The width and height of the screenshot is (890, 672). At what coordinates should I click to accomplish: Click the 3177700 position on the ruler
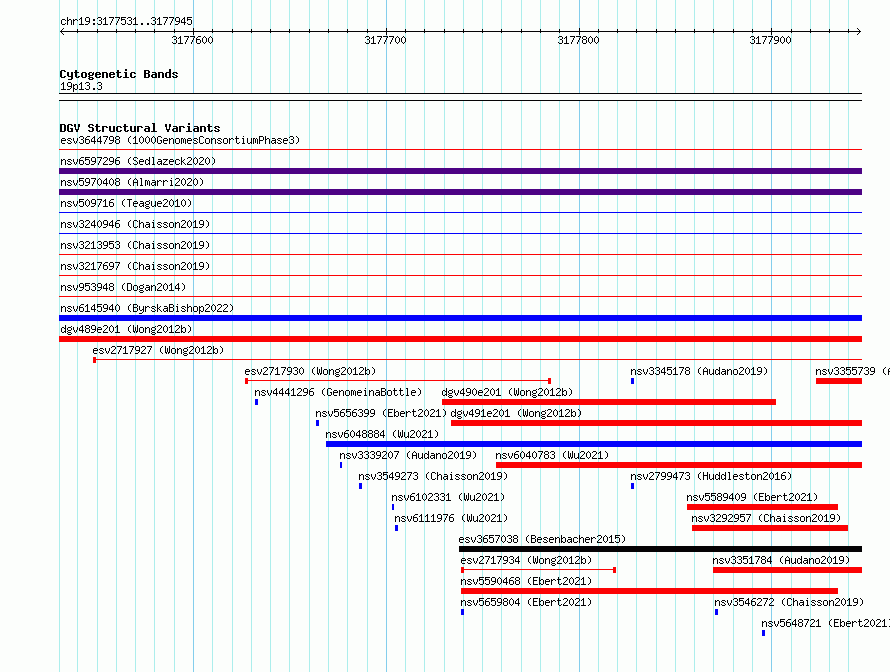tap(386, 41)
